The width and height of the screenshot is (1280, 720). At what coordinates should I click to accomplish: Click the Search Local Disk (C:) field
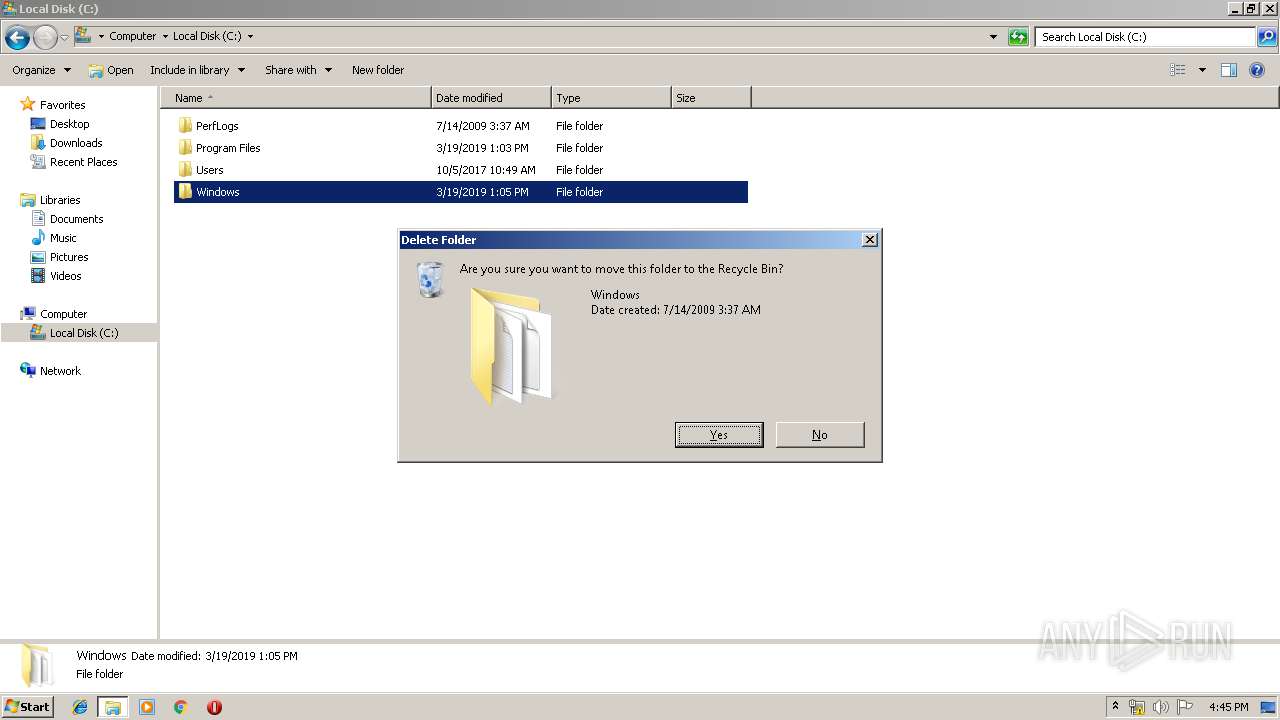(1146, 37)
